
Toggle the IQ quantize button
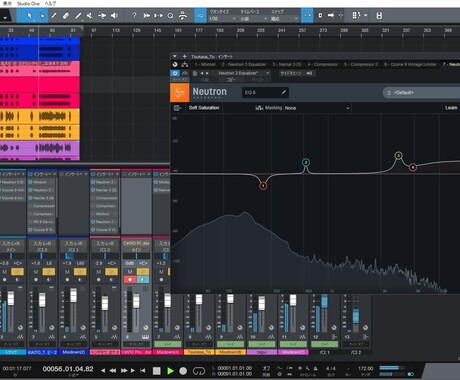pos(200,16)
